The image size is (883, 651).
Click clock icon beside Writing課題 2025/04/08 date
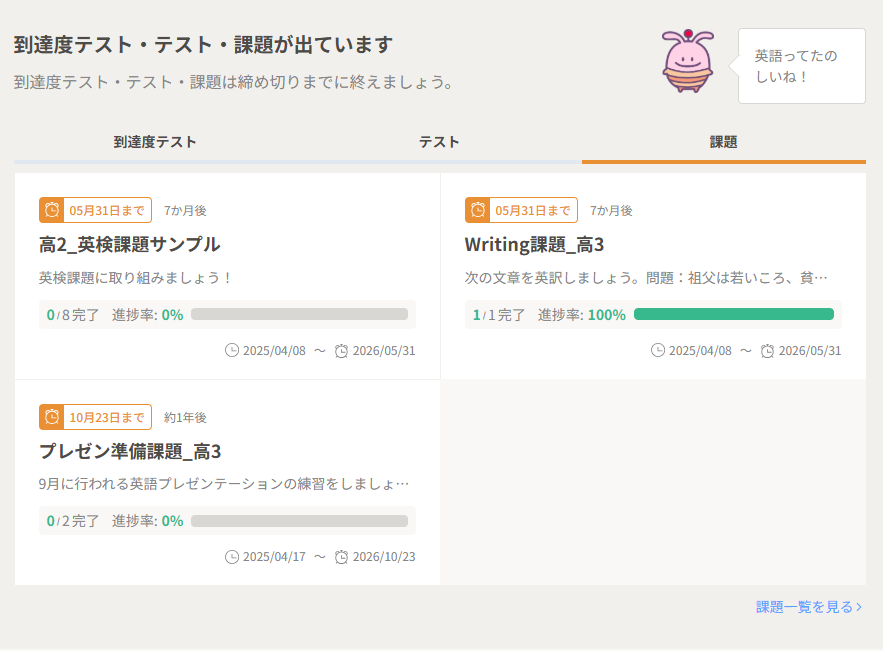pyautogui.click(x=658, y=351)
